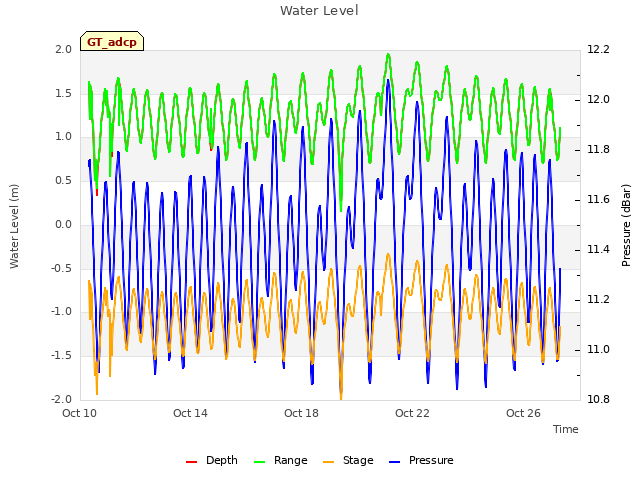This screenshot has height=480, width=640.
Task: Click the Oct 10 tick label
Action: pyautogui.click(x=80, y=413)
